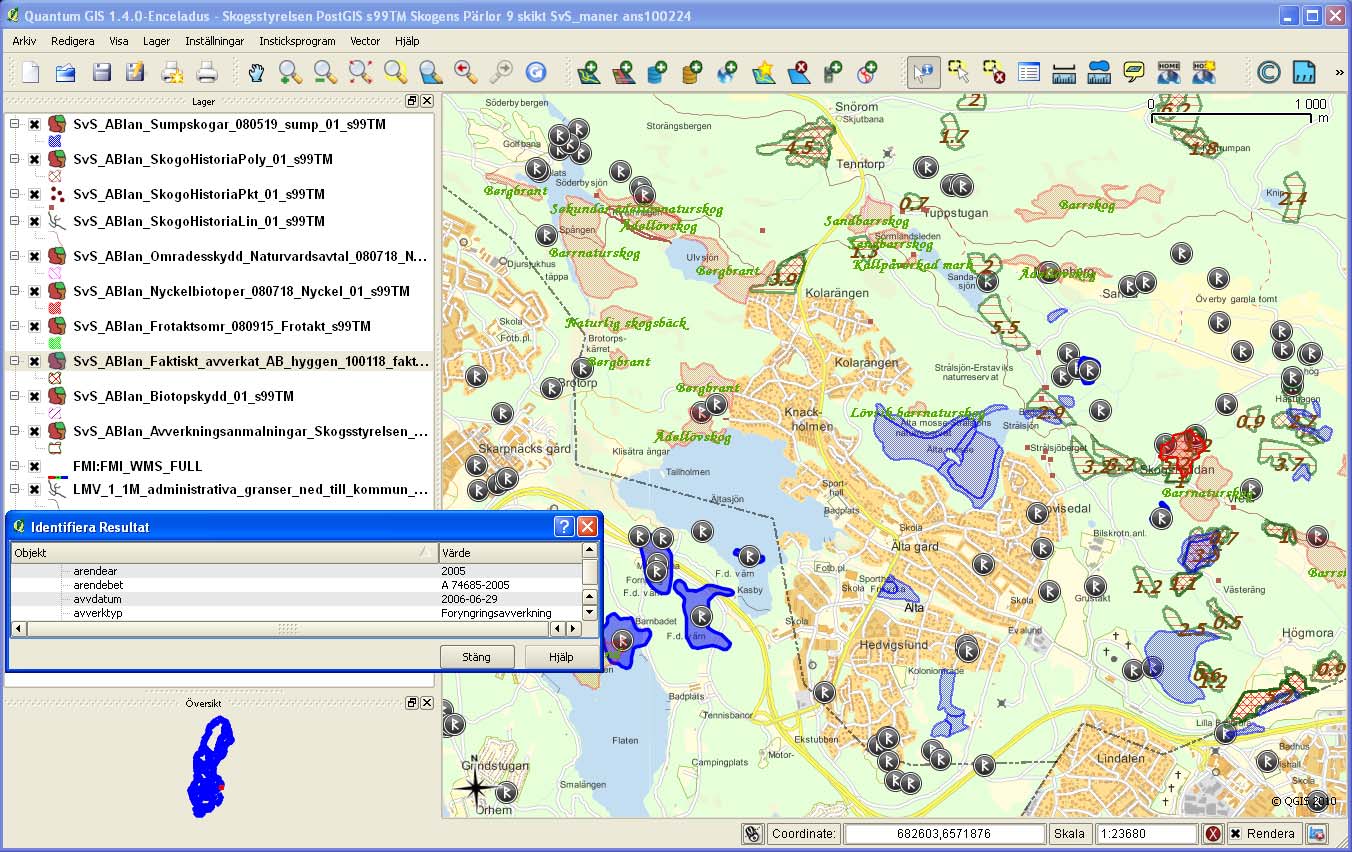Collapse SvS_ABlan_Faktiskt_avverkat layer node
1352x852 pixels.
(15, 361)
